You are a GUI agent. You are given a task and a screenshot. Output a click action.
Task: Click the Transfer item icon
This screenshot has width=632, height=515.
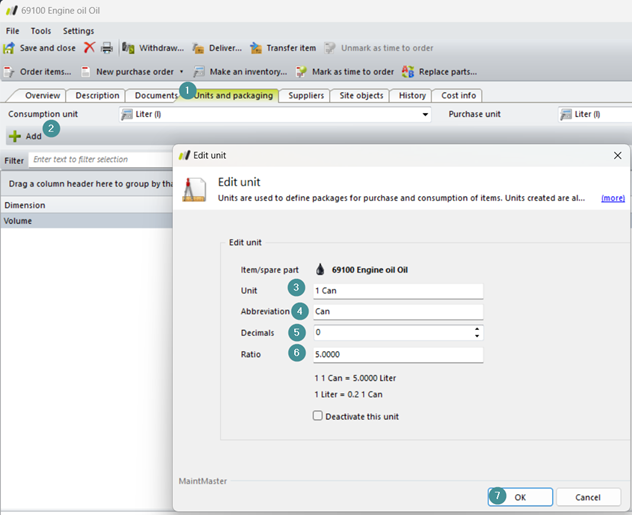[256, 48]
